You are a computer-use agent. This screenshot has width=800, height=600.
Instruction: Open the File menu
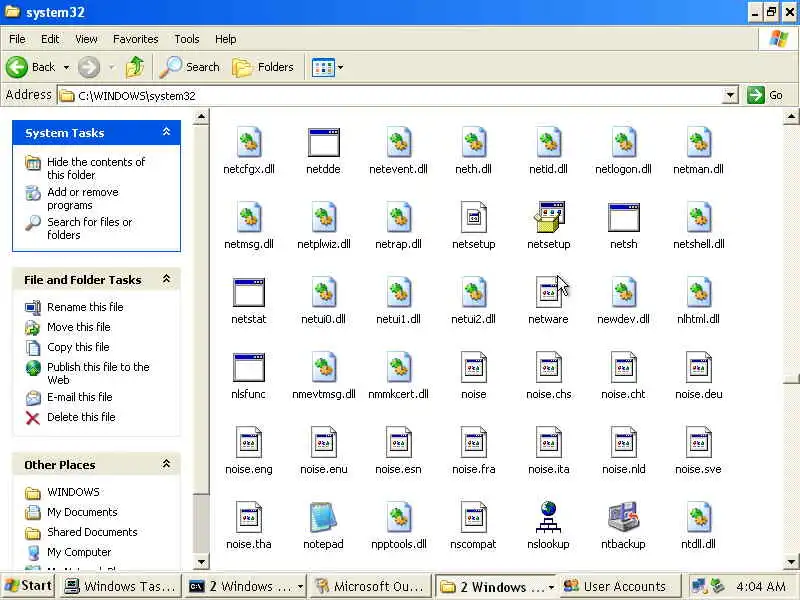[17, 39]
